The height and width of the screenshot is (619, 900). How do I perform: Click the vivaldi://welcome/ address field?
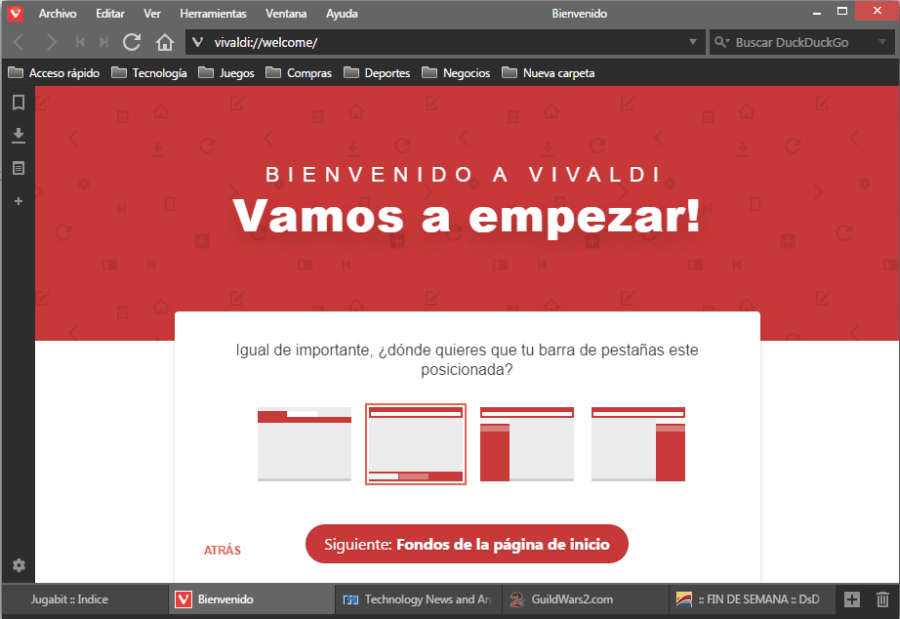[445, 42]
